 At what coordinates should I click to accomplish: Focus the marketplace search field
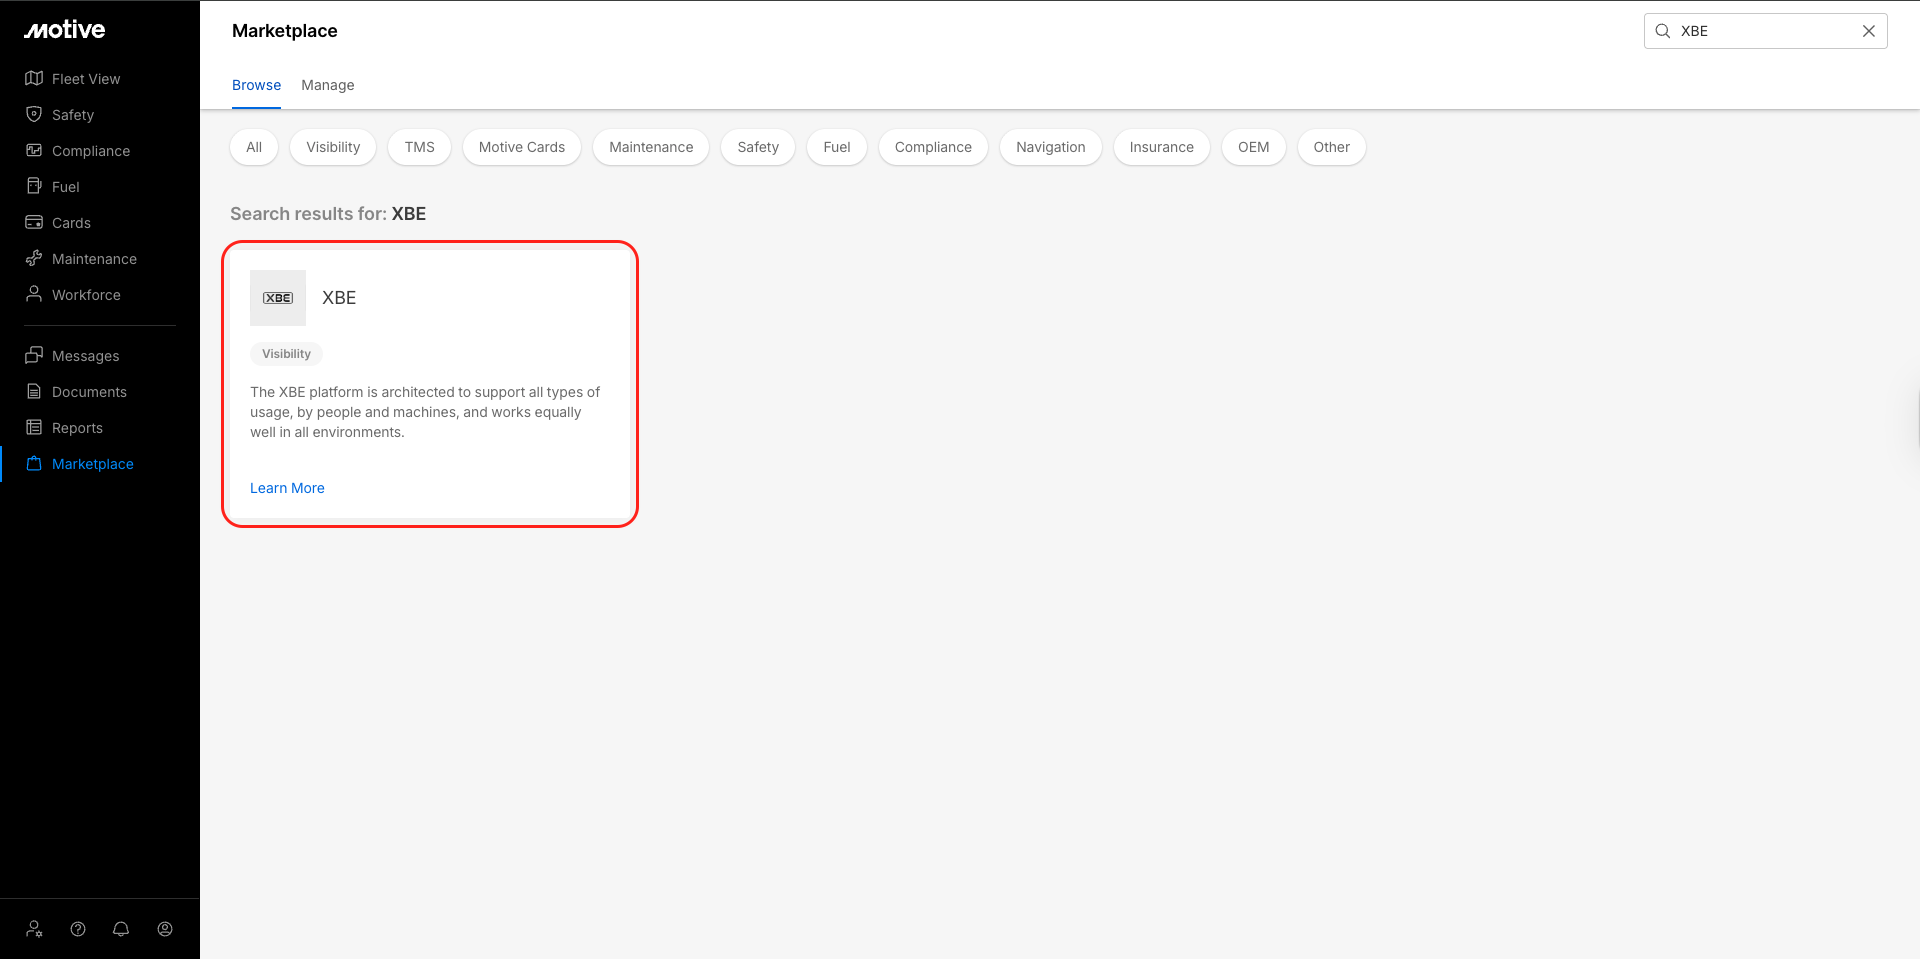tap(1766, 31)
